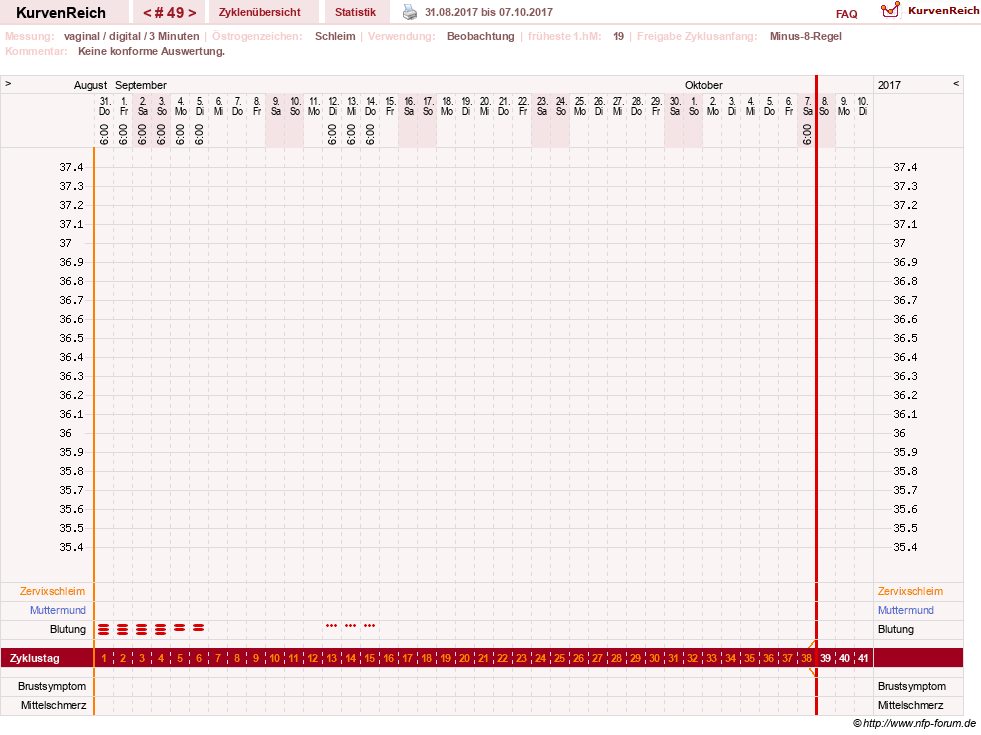981x735 pixels.
Task: Click the date header 31. Do
Action: pyautogui.click(x=104, y=106)
